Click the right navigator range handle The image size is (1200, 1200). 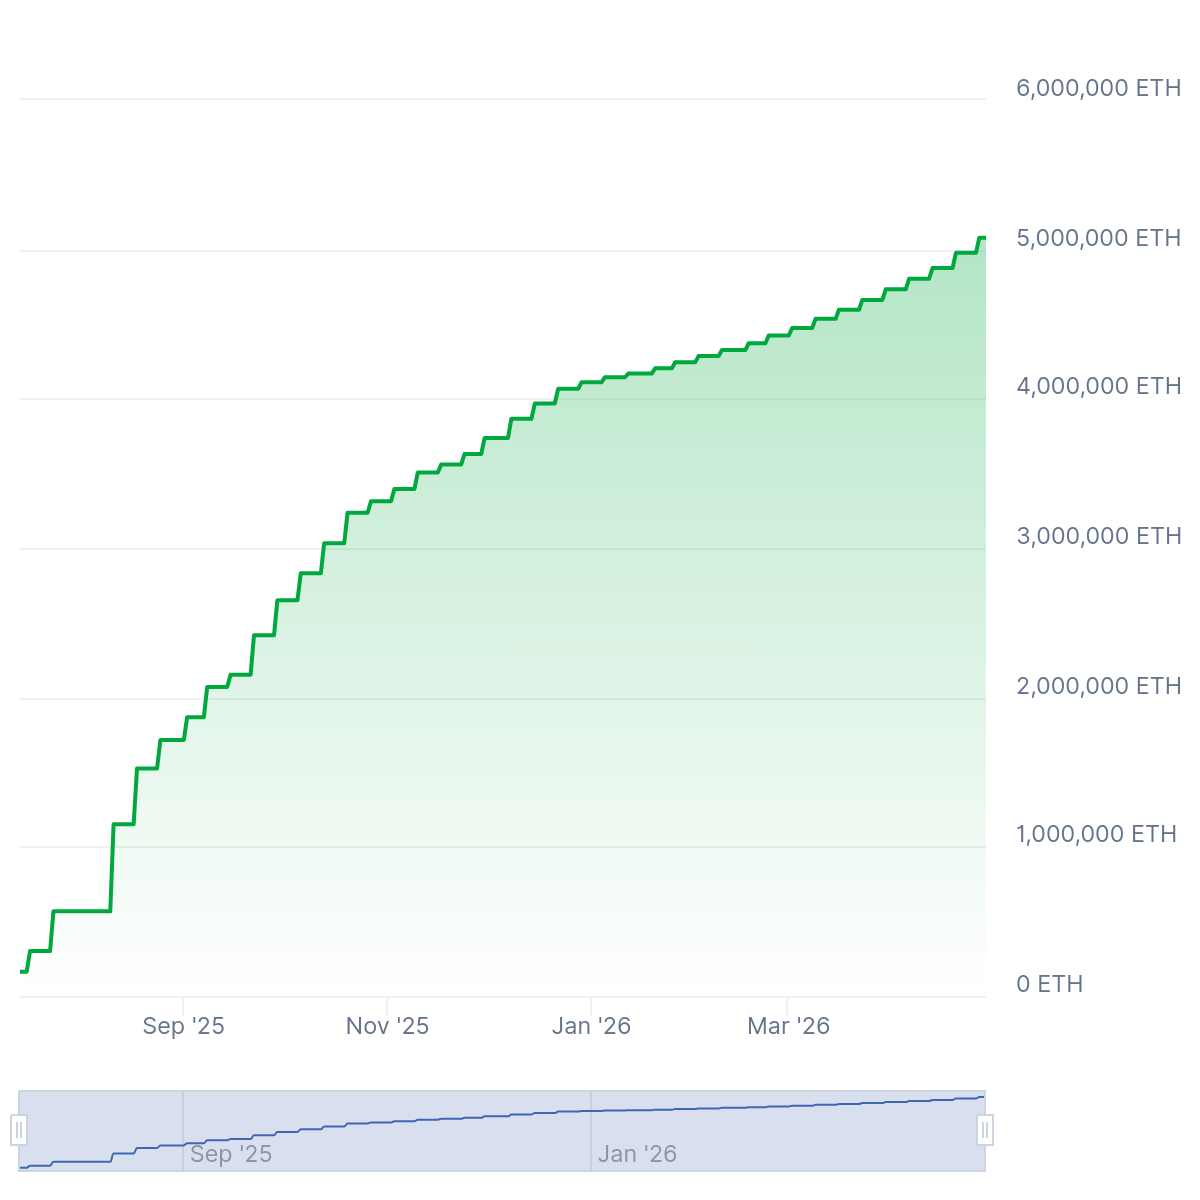[985, 1131]
